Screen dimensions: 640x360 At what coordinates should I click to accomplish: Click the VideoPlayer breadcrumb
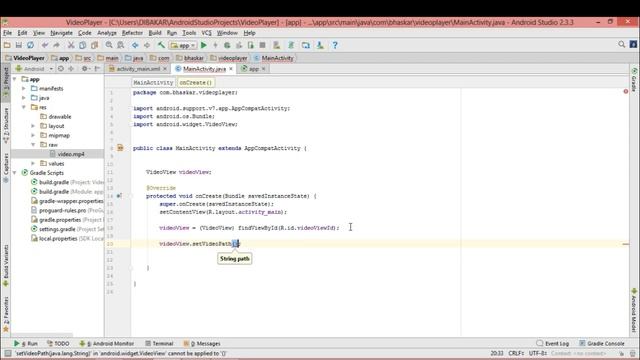25,58
